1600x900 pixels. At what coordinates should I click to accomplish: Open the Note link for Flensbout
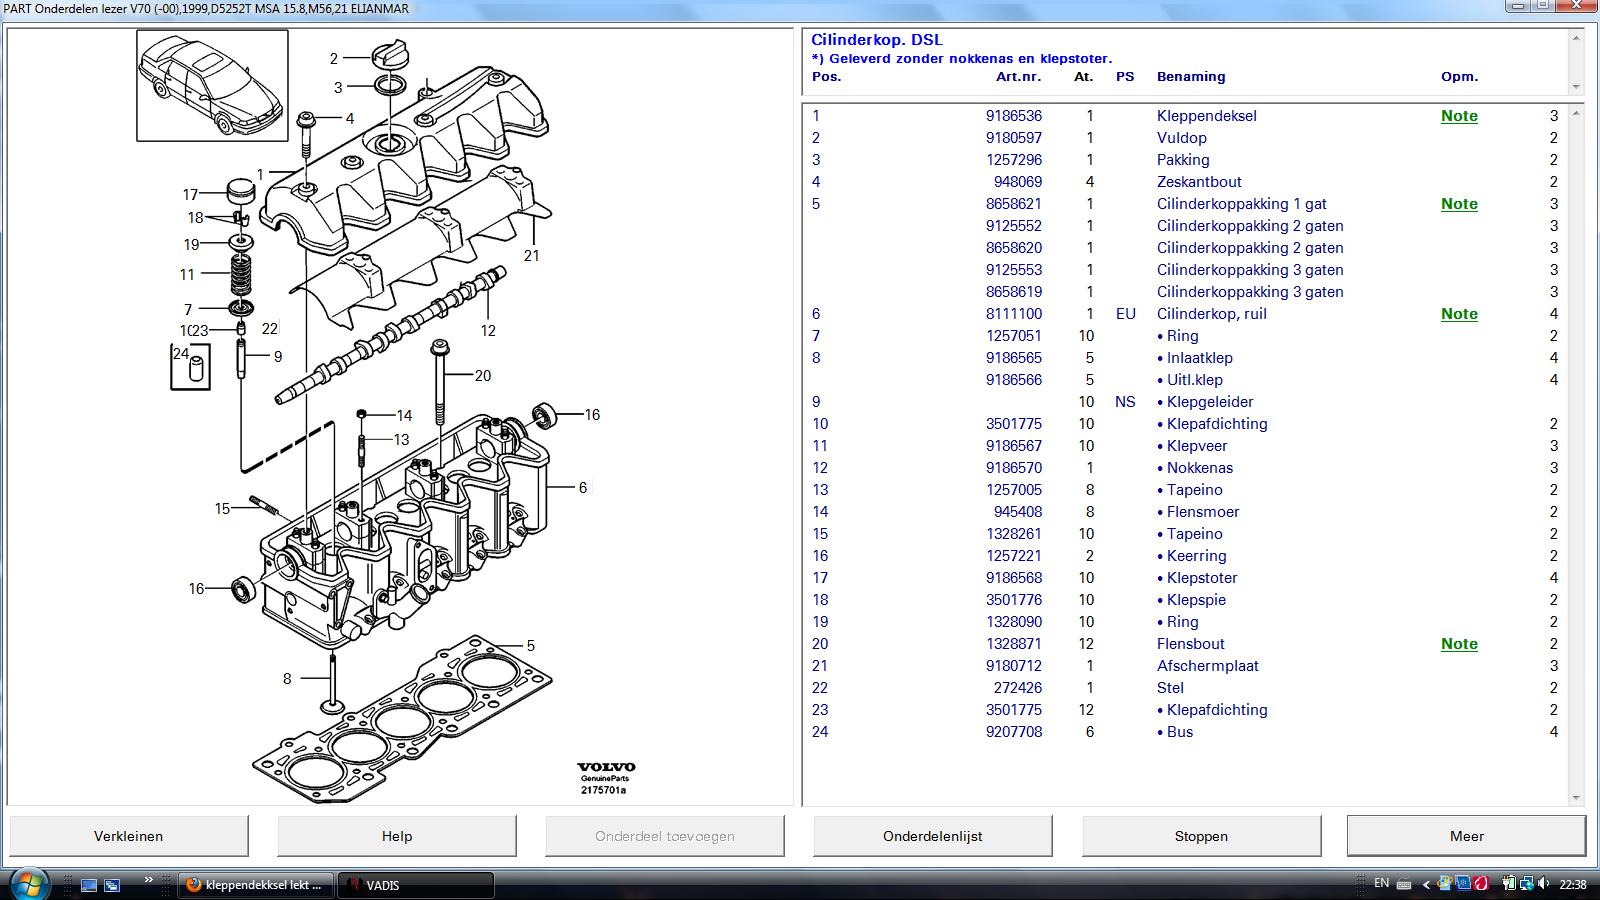pos(1459,644)
